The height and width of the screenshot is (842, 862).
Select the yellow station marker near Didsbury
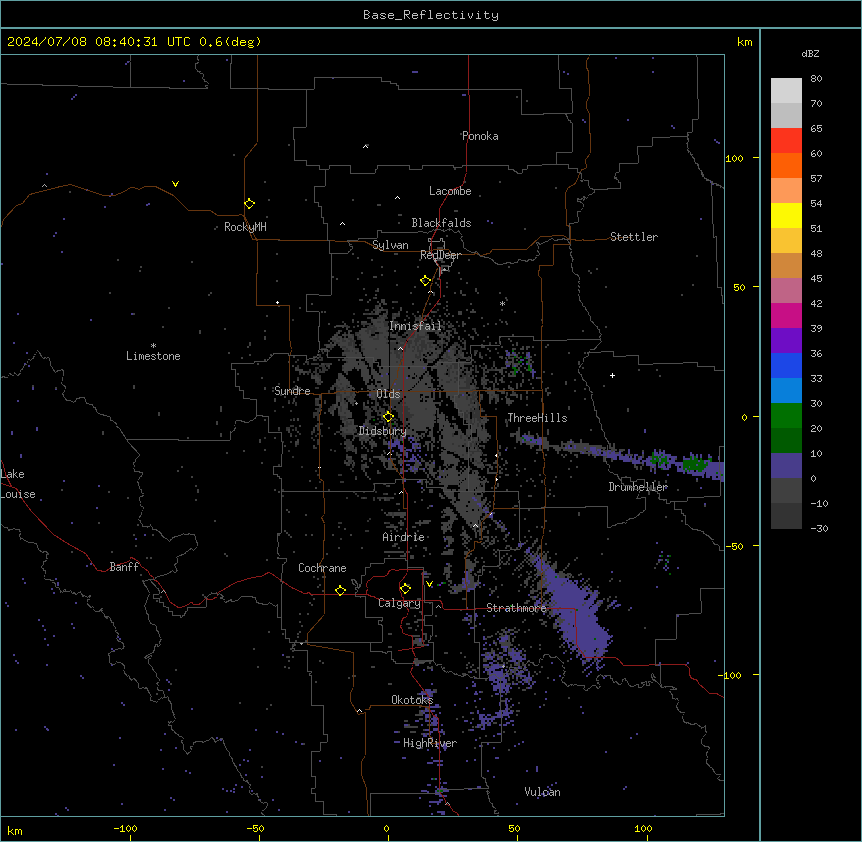[x=388, y=416]
